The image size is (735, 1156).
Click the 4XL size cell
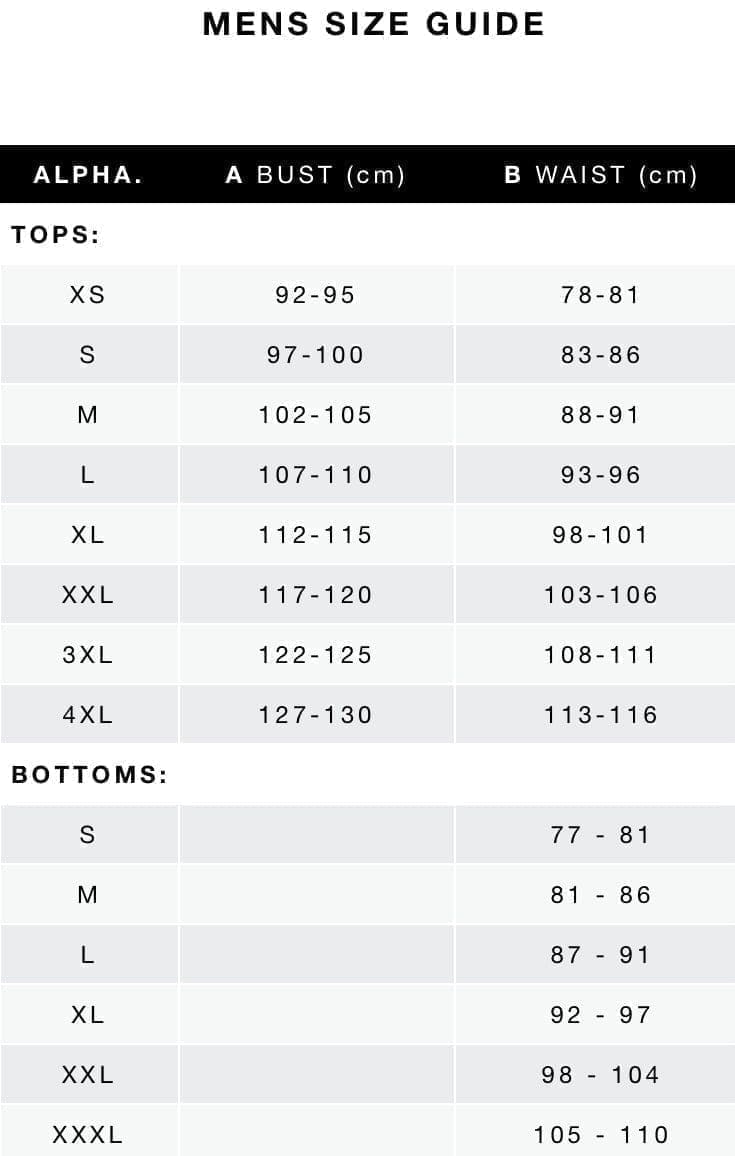click(x=88, y=715)
